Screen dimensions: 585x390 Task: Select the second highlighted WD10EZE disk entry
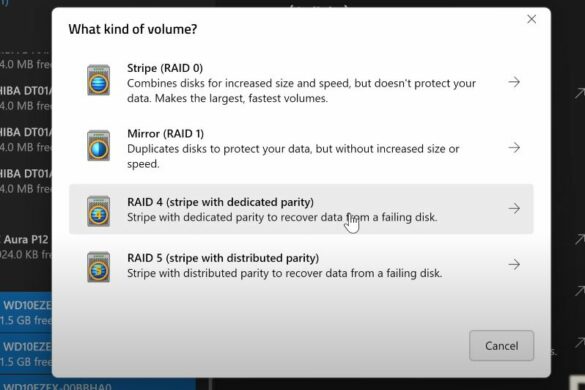click(26, 354)
